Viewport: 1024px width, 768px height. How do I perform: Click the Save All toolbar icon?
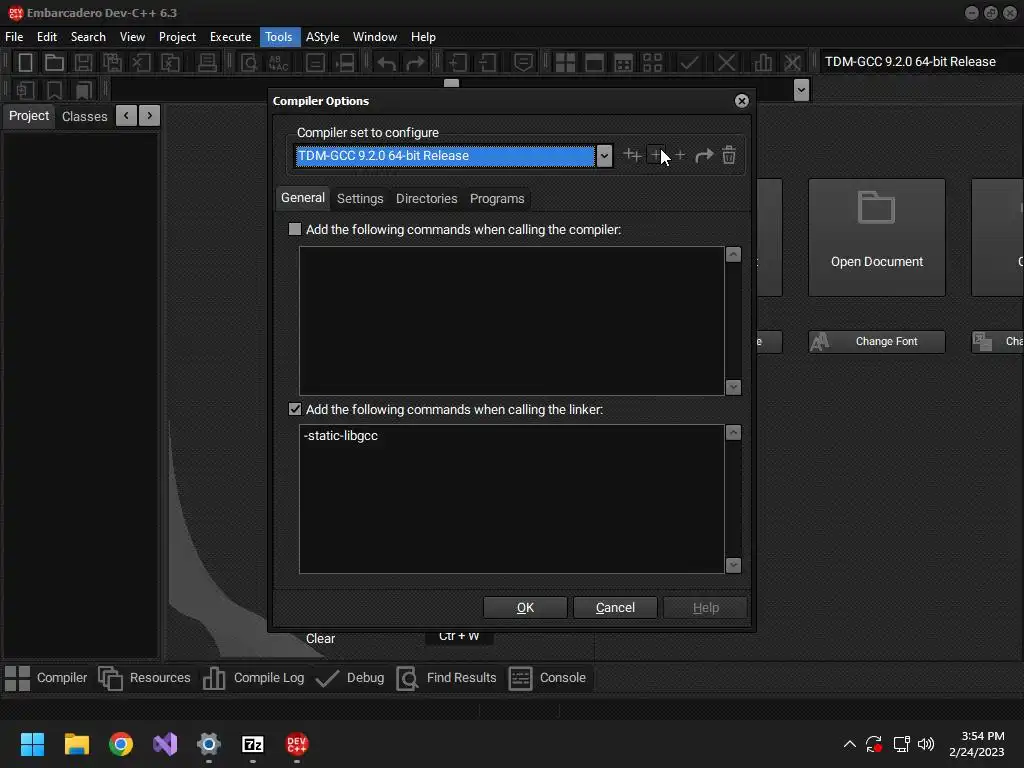point(112,63)
